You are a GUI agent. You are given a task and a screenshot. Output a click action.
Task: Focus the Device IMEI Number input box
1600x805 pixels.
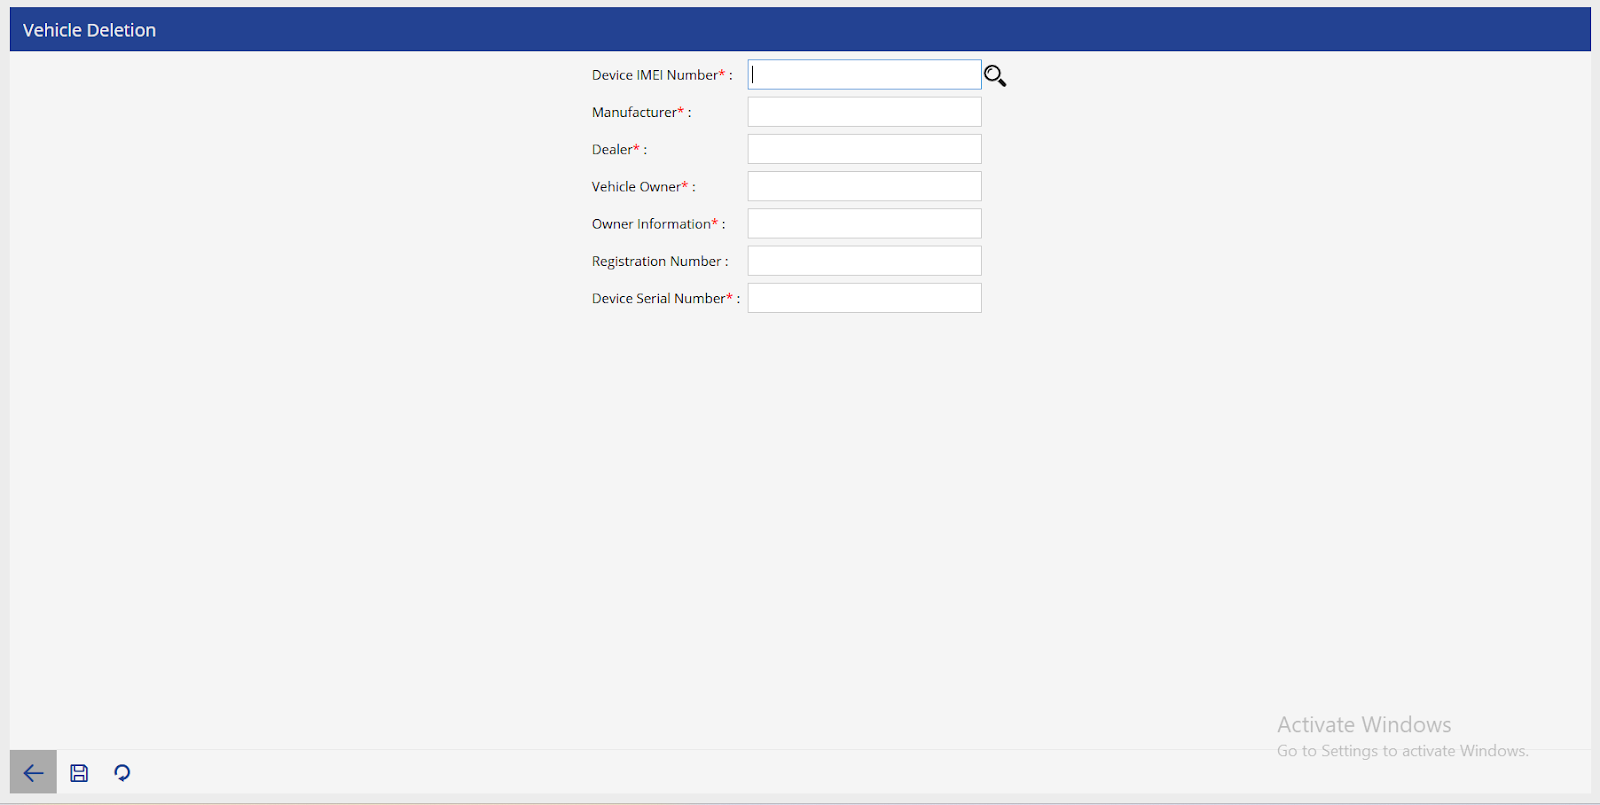point(864,75)
